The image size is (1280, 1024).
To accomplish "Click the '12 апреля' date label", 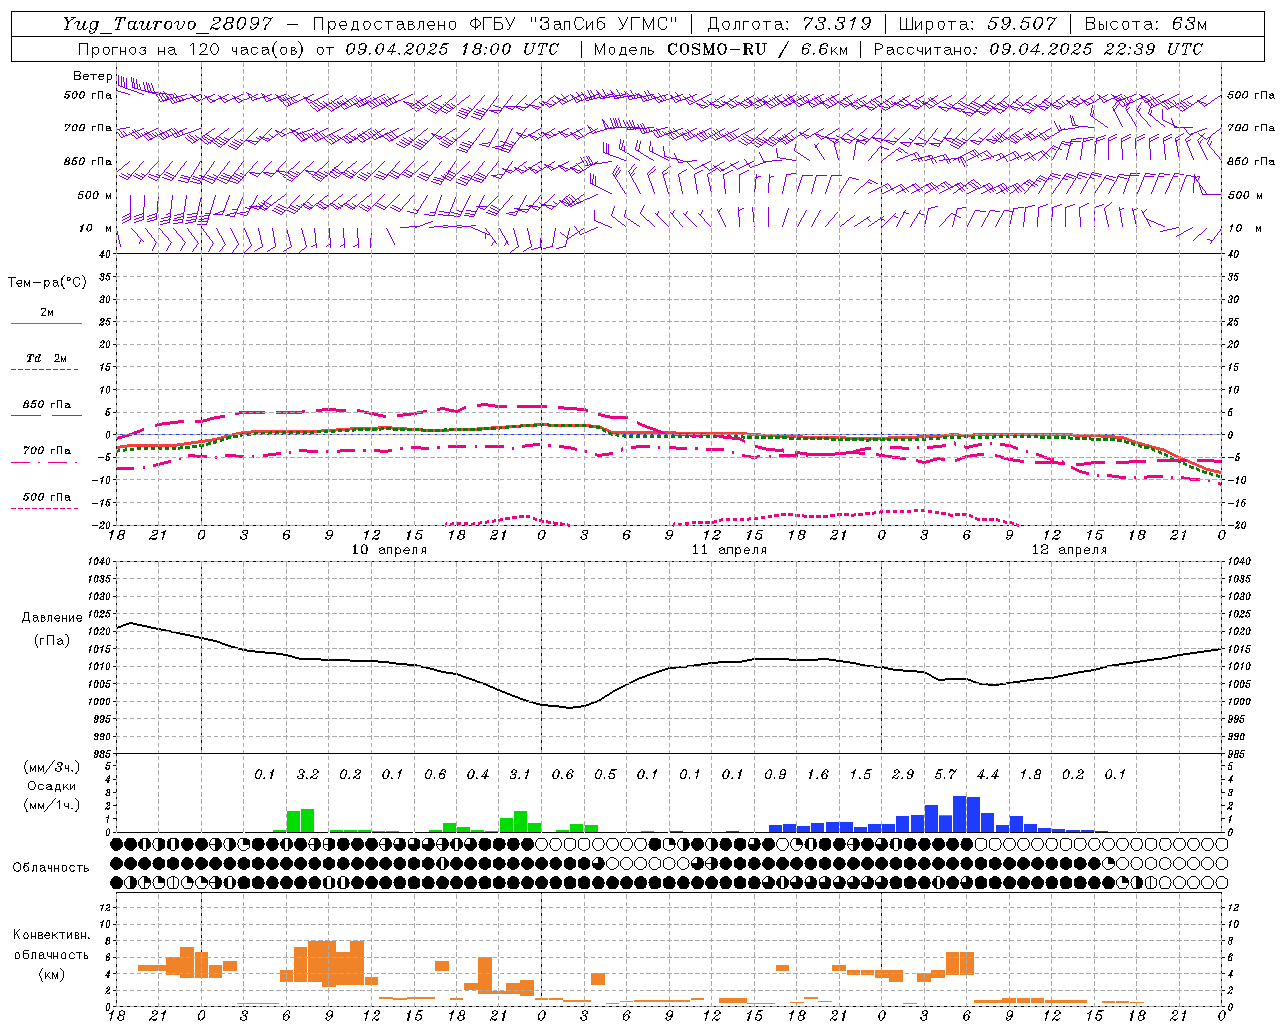I will [x=1069, y=550].
